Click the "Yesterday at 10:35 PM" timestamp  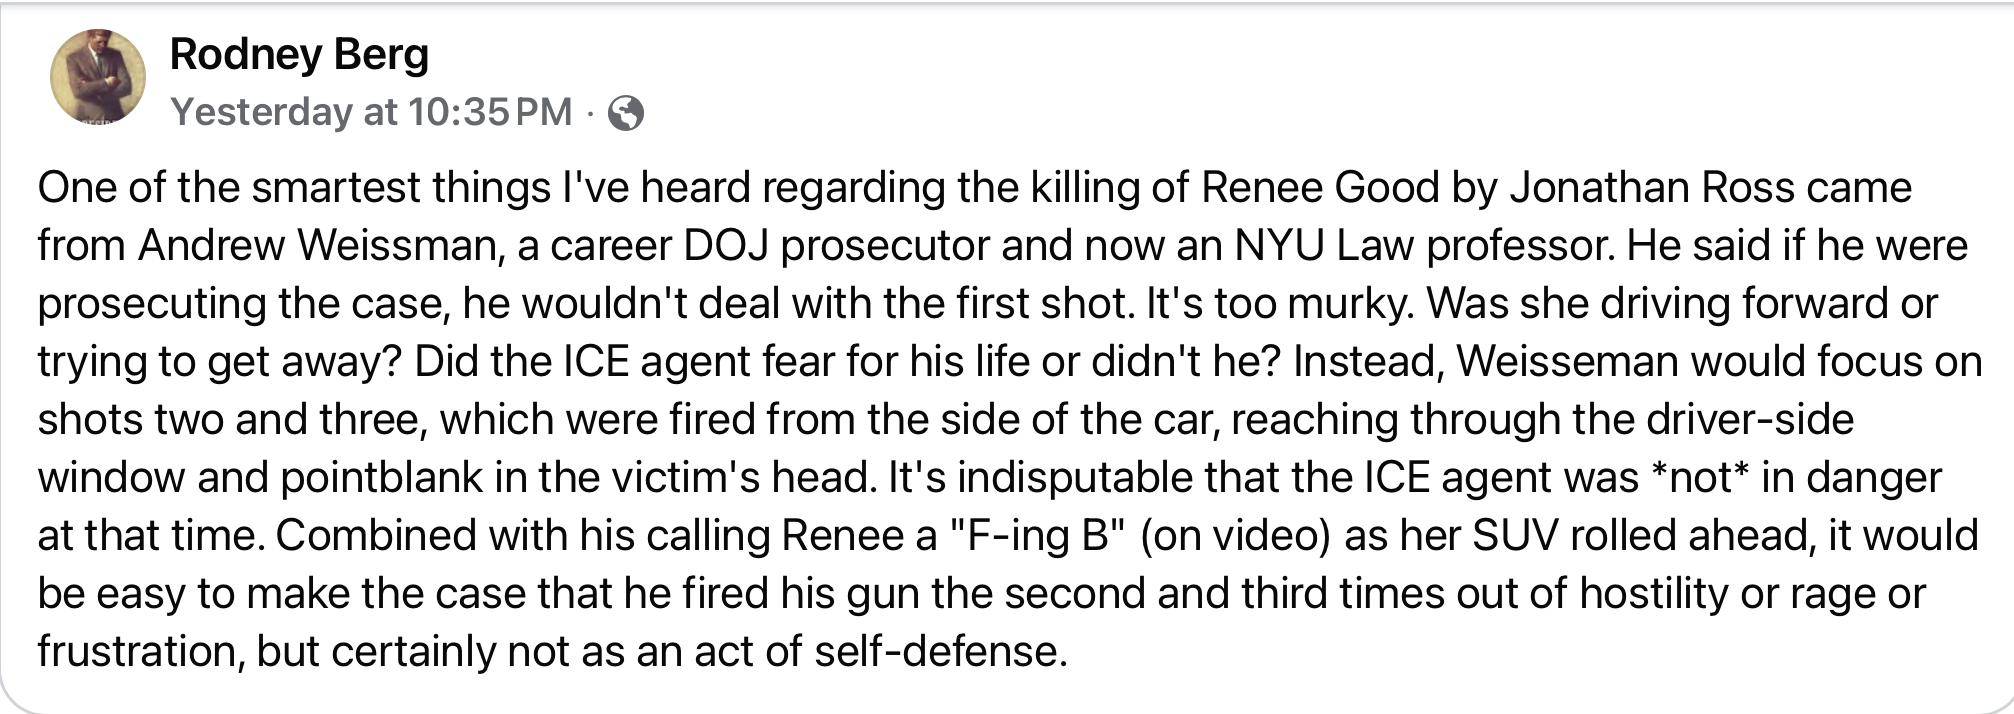click(x=371, y=112)
